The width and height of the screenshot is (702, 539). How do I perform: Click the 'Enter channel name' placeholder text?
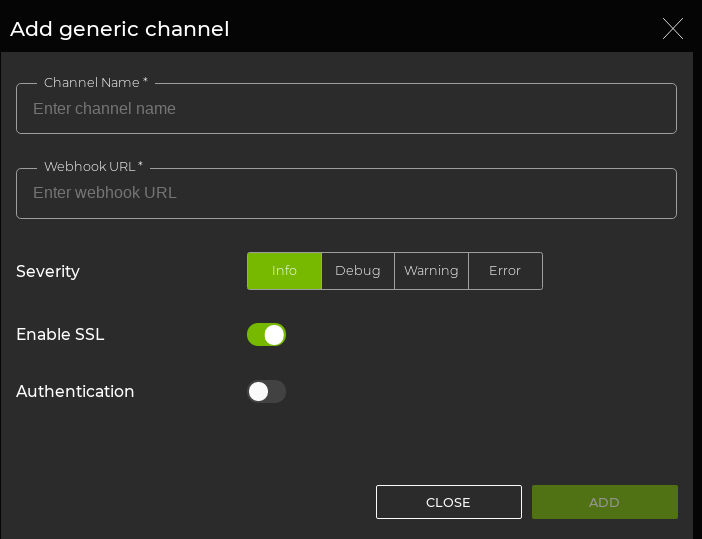click(x=104, y=109)
